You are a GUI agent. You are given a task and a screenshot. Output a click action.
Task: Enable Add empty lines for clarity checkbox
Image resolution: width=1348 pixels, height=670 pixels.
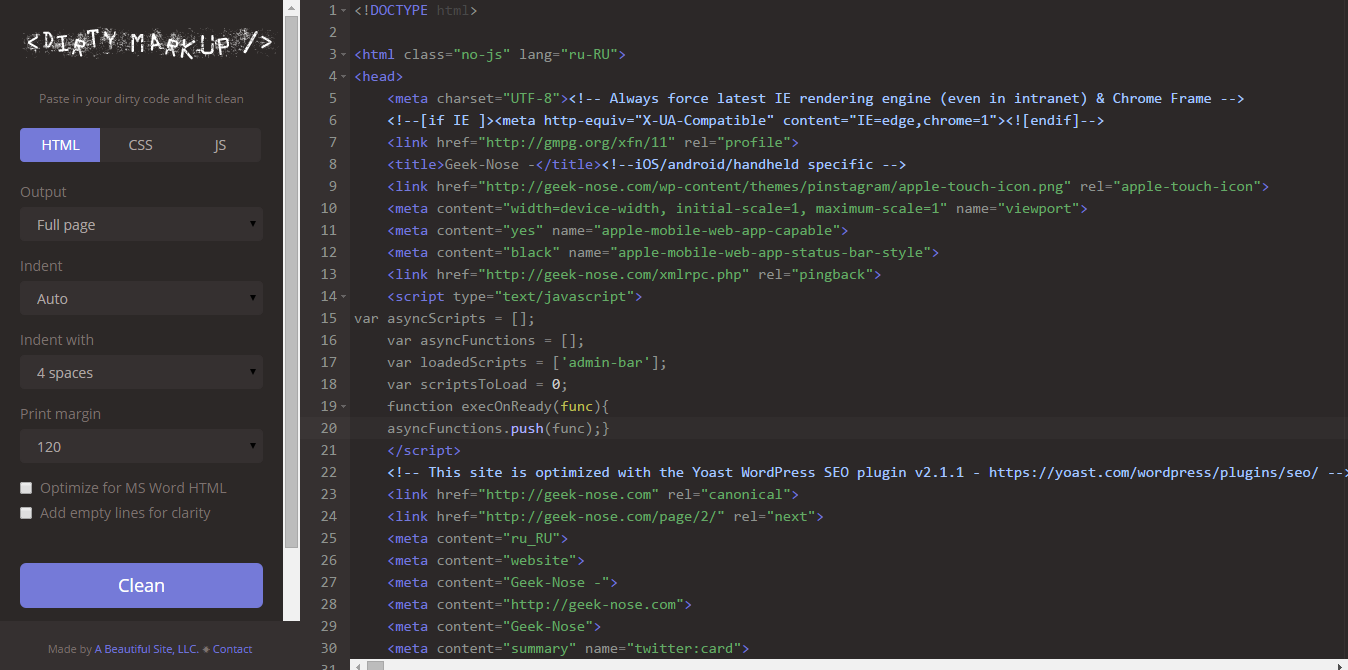[26, 513]
